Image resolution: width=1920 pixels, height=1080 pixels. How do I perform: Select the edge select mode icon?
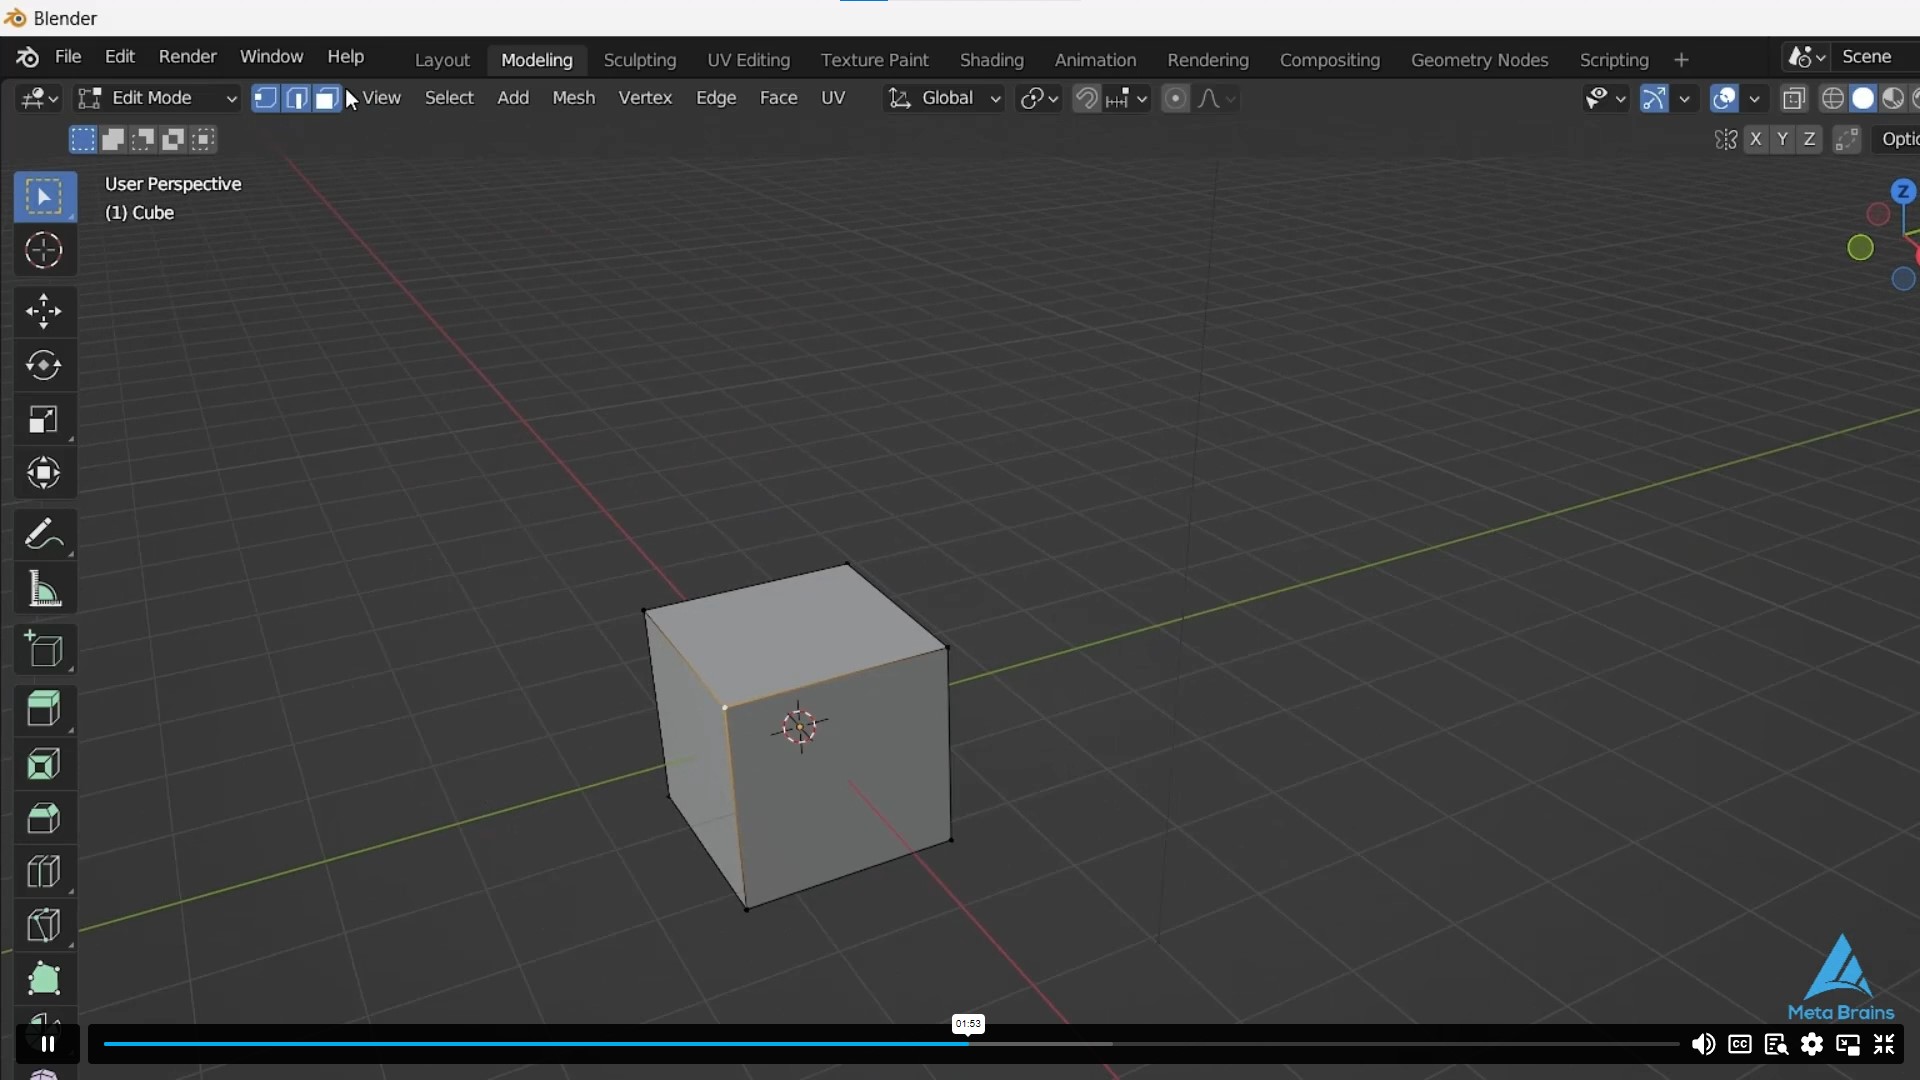pos(295,98)
